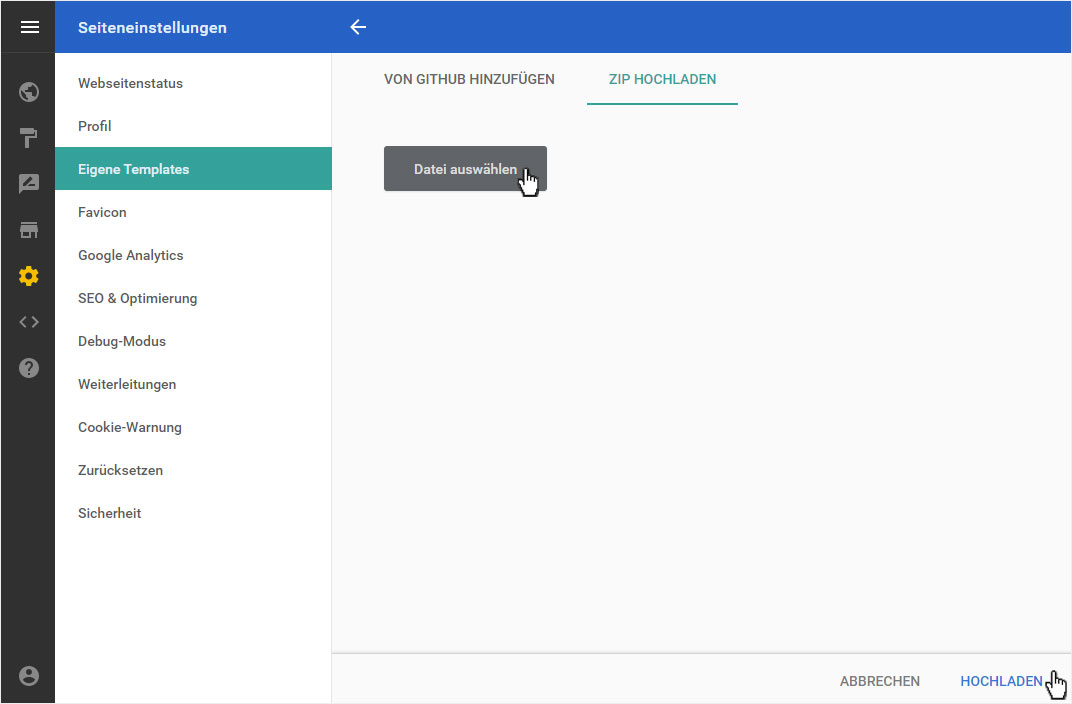Open the user account icon

pos(29,676)
